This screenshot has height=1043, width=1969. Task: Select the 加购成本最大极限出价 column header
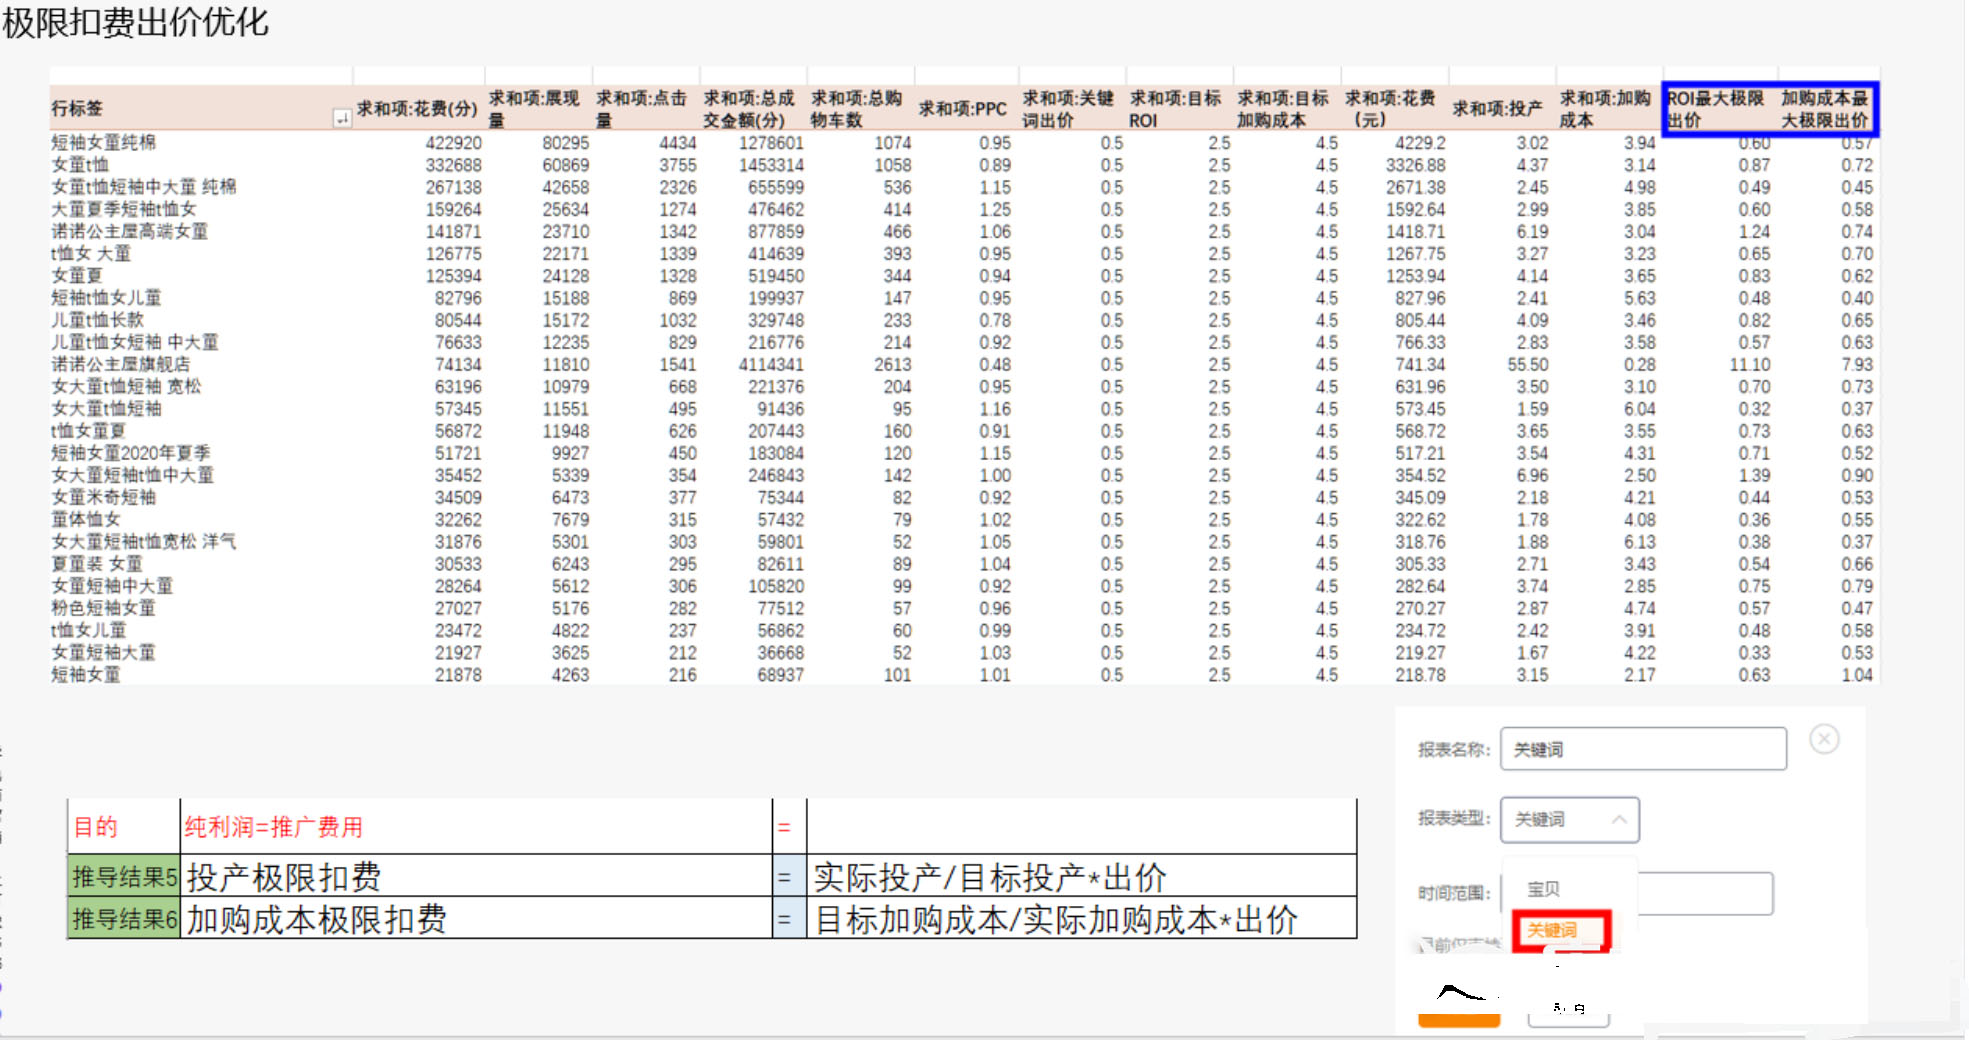click(x=1826, y=110)
